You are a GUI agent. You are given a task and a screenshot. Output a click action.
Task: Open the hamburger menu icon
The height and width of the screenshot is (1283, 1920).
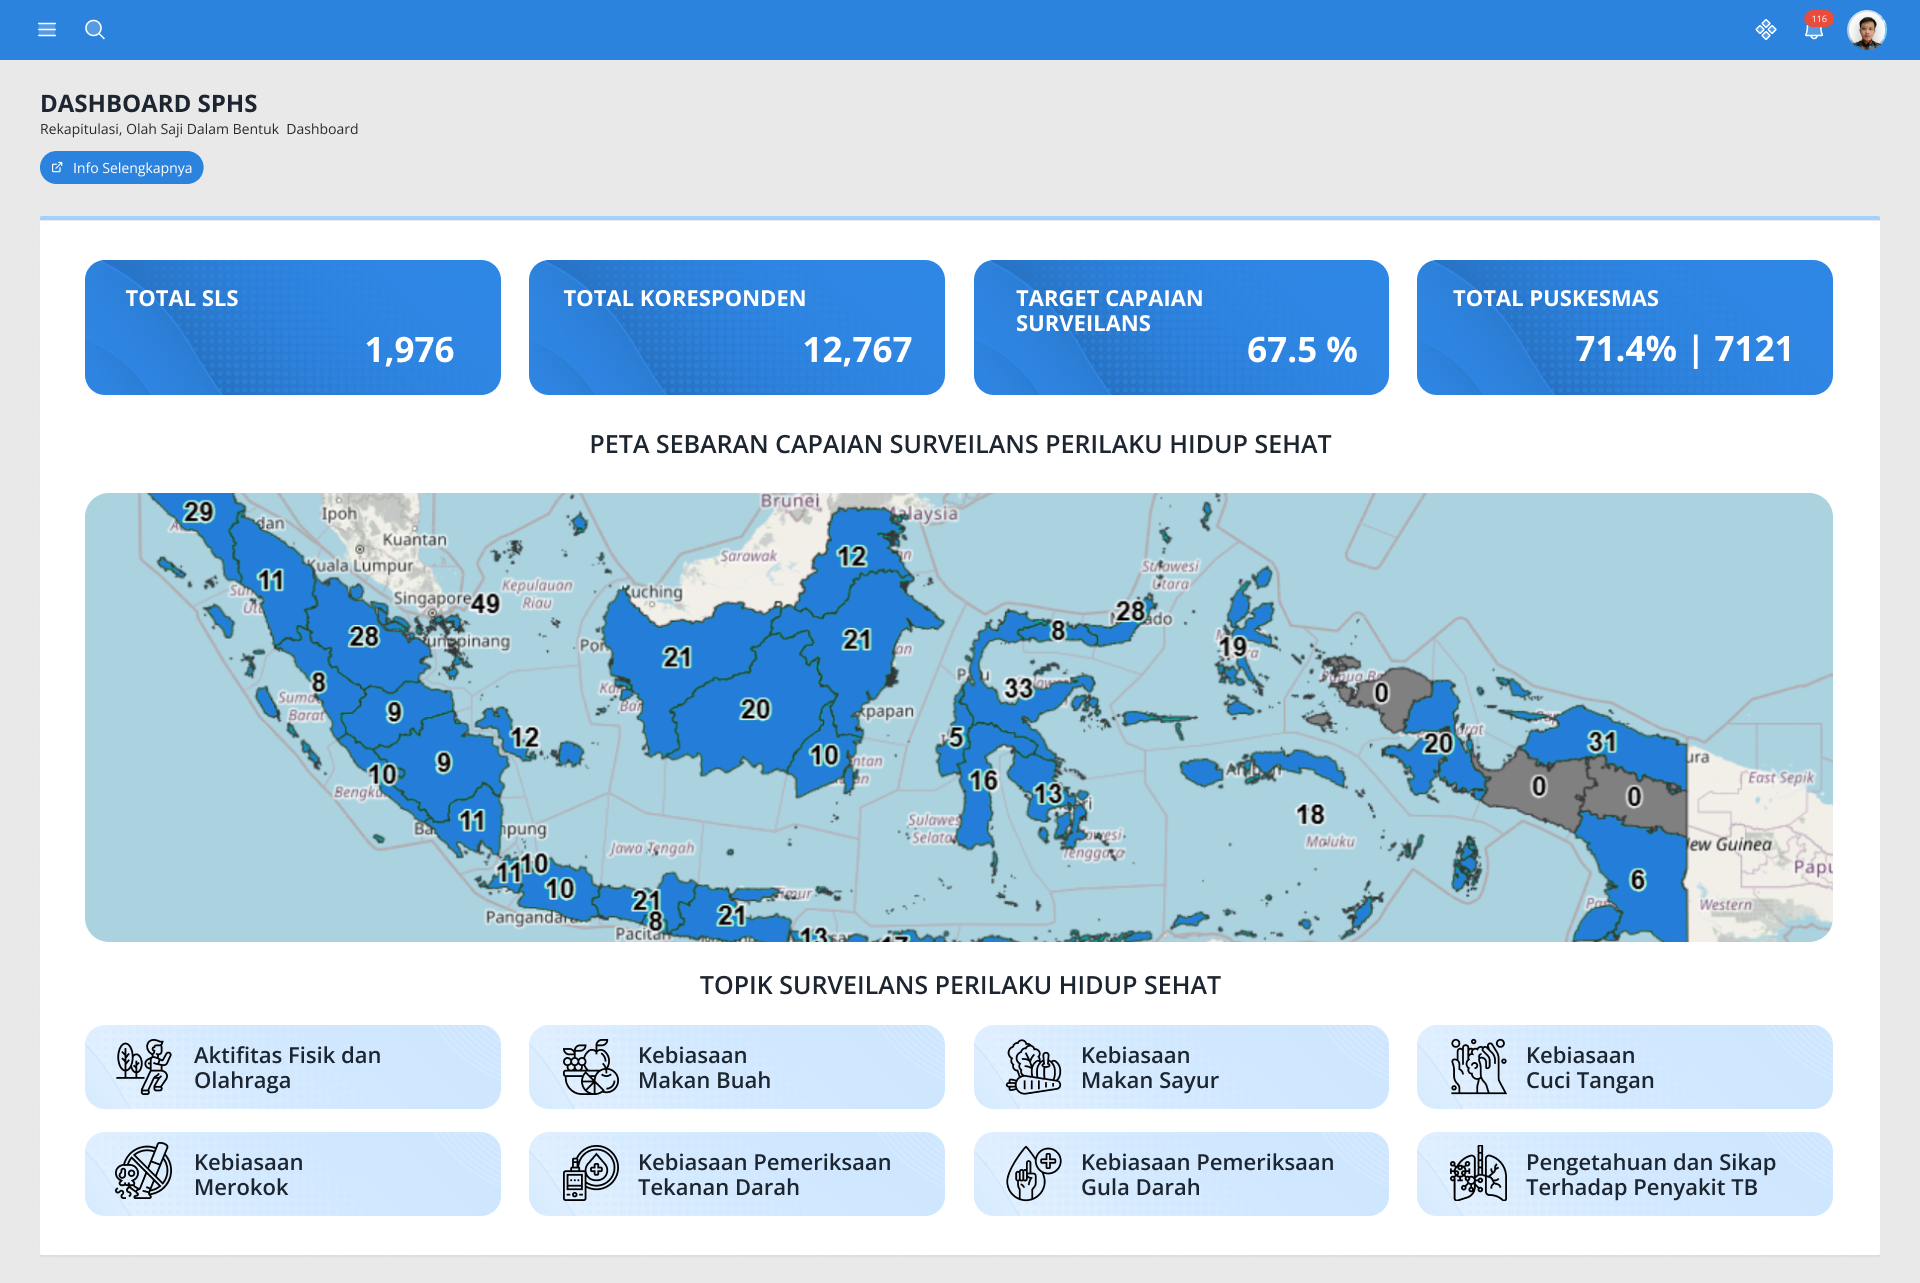click(x=47, y=30)
